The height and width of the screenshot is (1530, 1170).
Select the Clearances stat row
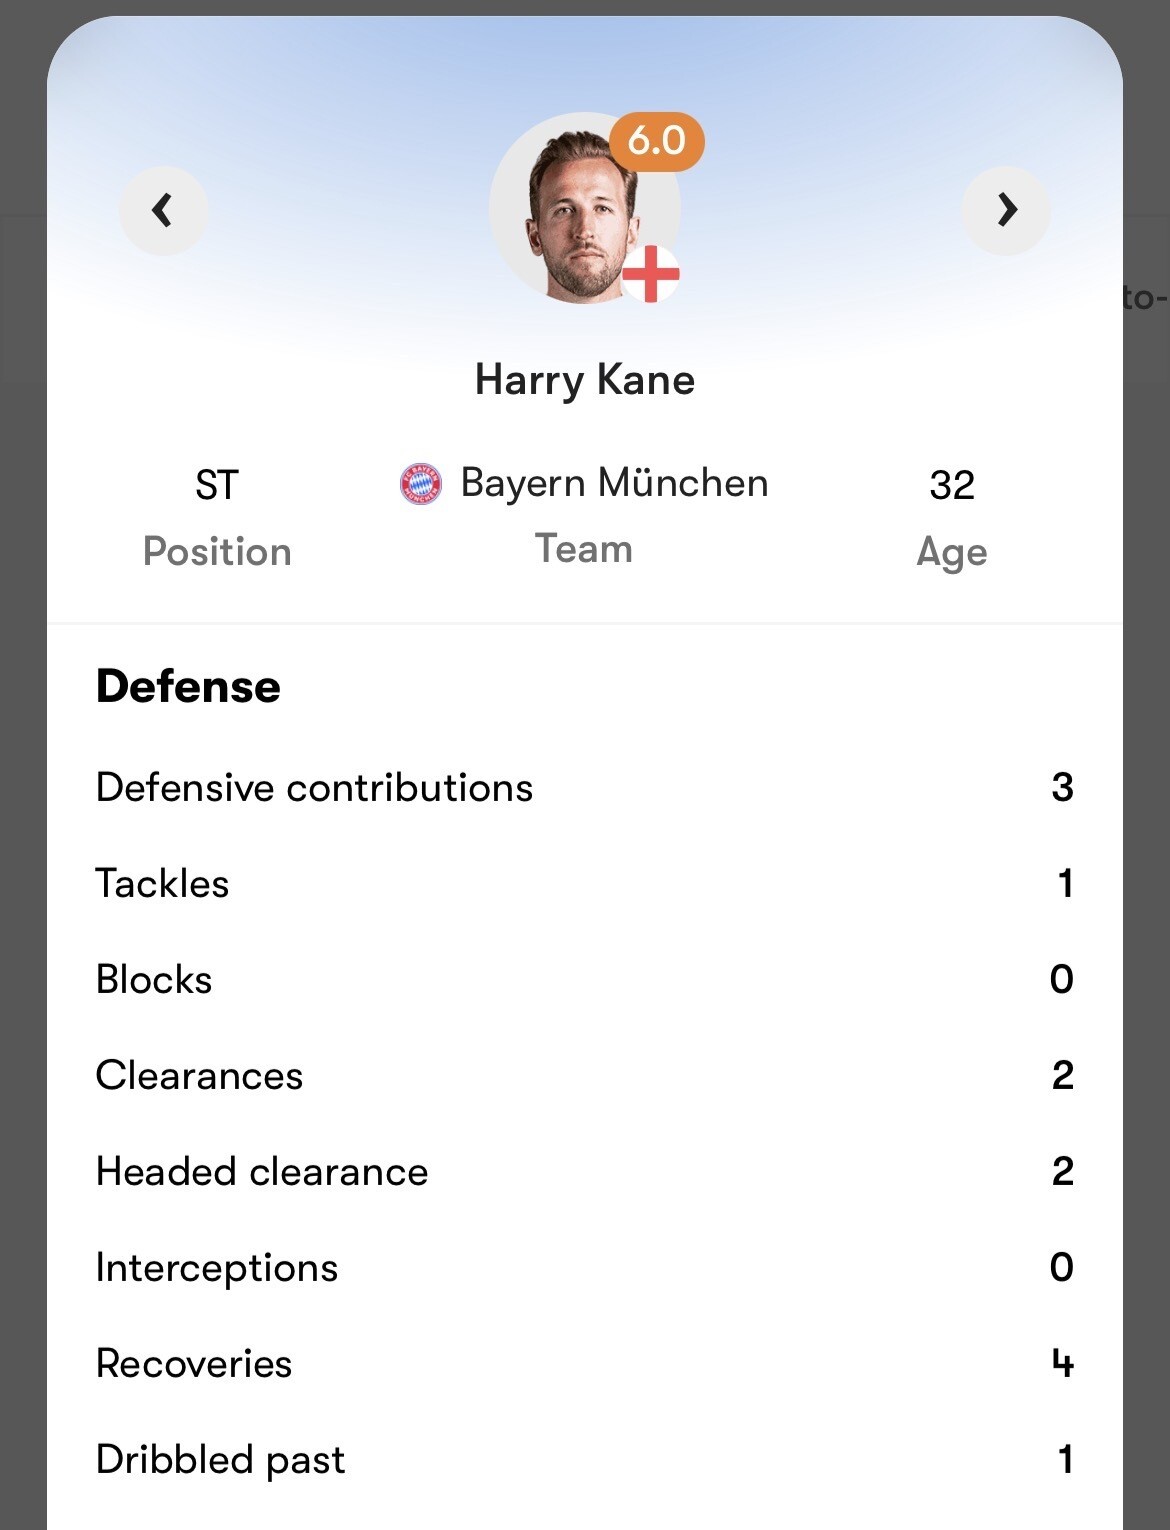click(x=585, y=1076)
